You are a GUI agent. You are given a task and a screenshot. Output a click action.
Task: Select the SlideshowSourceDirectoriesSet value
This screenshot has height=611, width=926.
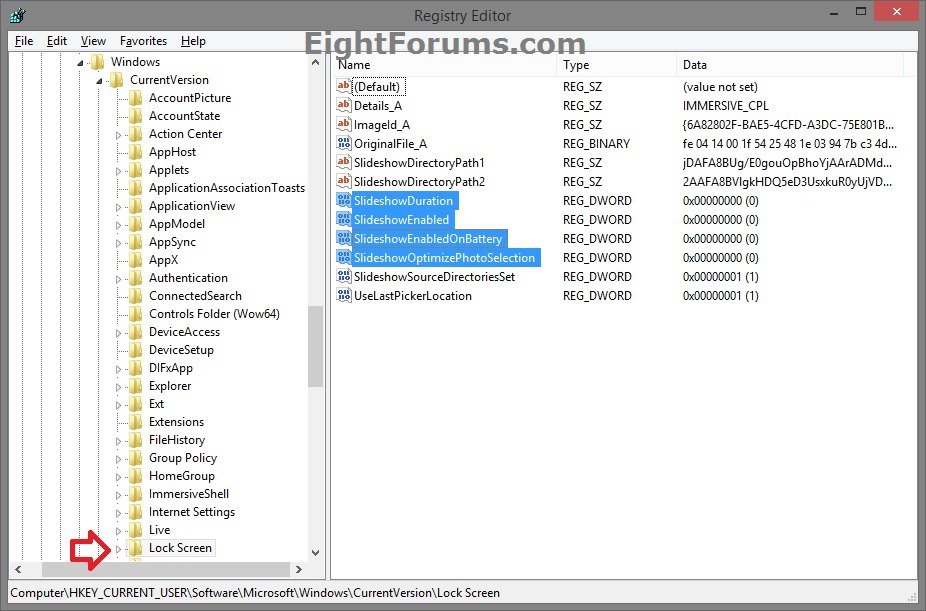tap(434, 276)
